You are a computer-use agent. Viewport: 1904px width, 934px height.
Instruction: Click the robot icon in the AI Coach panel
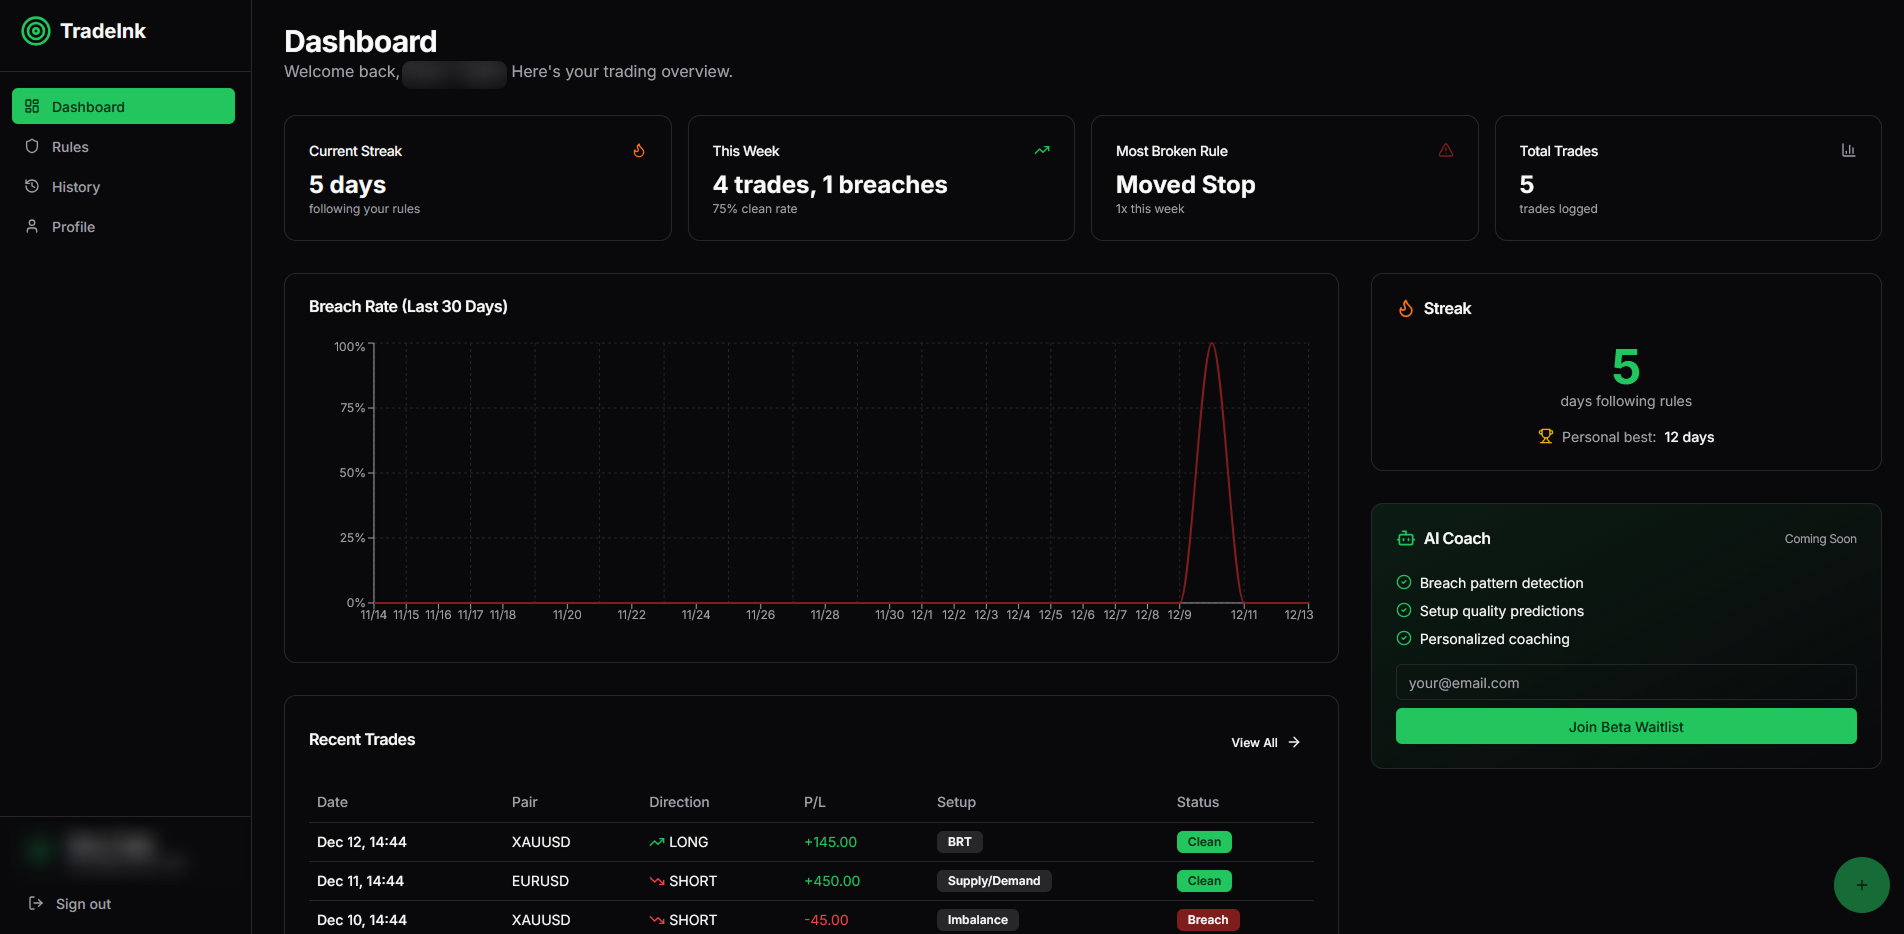point(1404,537)
